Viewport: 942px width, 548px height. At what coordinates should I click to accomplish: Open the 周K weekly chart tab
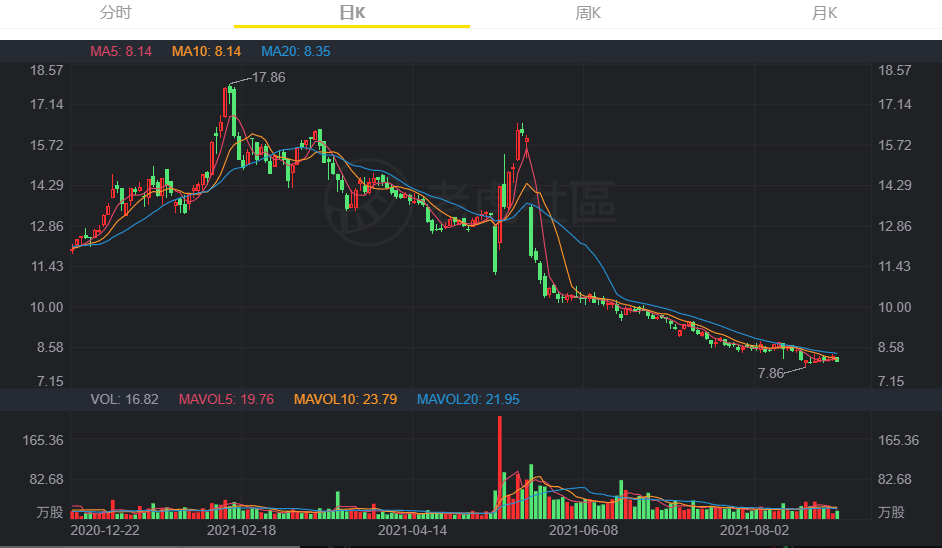588,13
